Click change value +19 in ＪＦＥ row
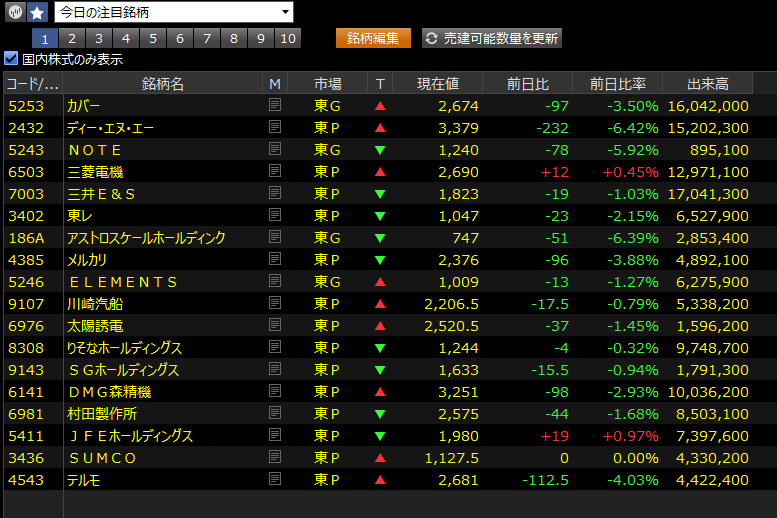 point(555,436)
